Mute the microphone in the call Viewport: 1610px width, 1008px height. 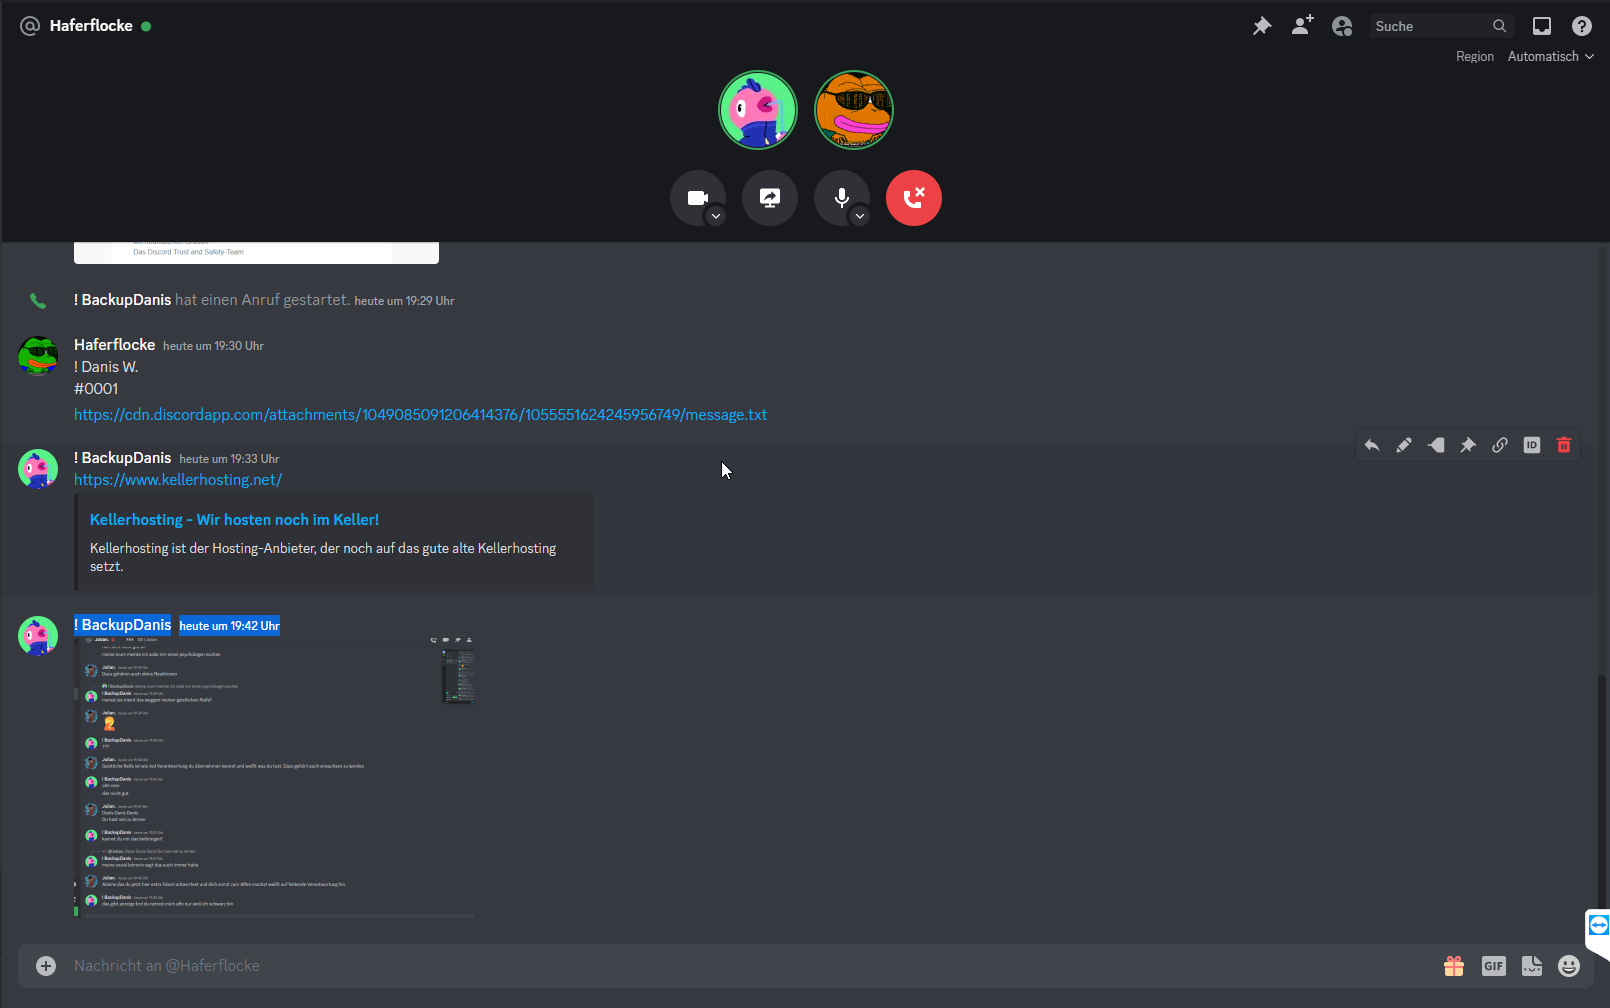click(x=841, y=198)
